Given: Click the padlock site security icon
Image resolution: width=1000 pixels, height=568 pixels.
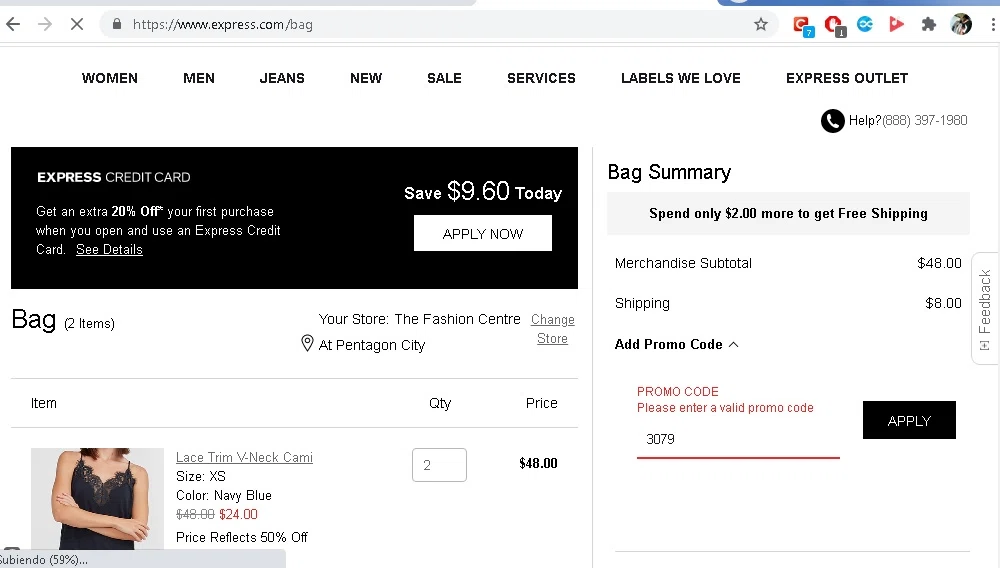Looking at the screenshot, I should point(117,25).
